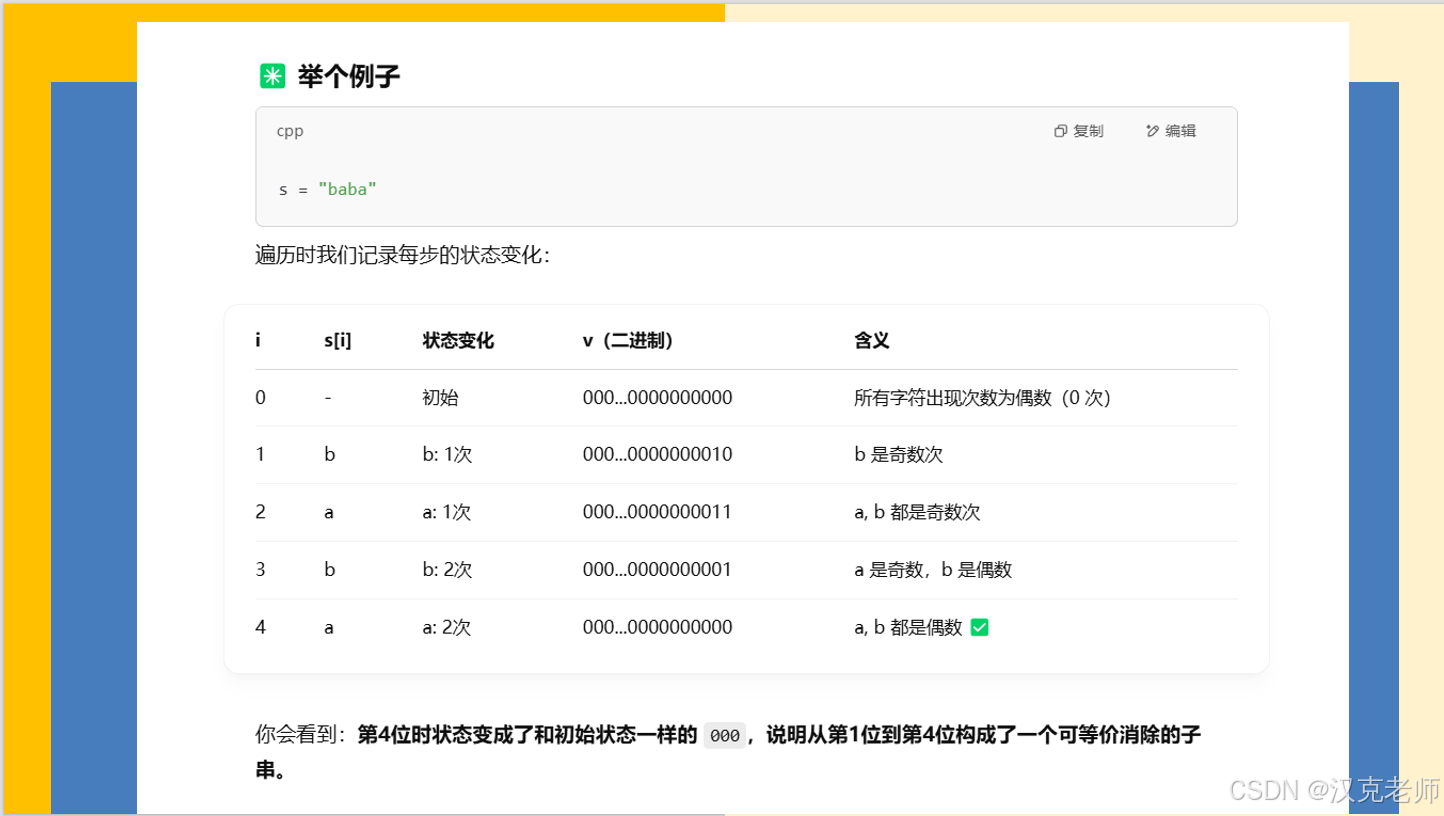Click the cell 所有字符出现次数为偶数（0 次）

pyautogui.click(x=983, y=397)
